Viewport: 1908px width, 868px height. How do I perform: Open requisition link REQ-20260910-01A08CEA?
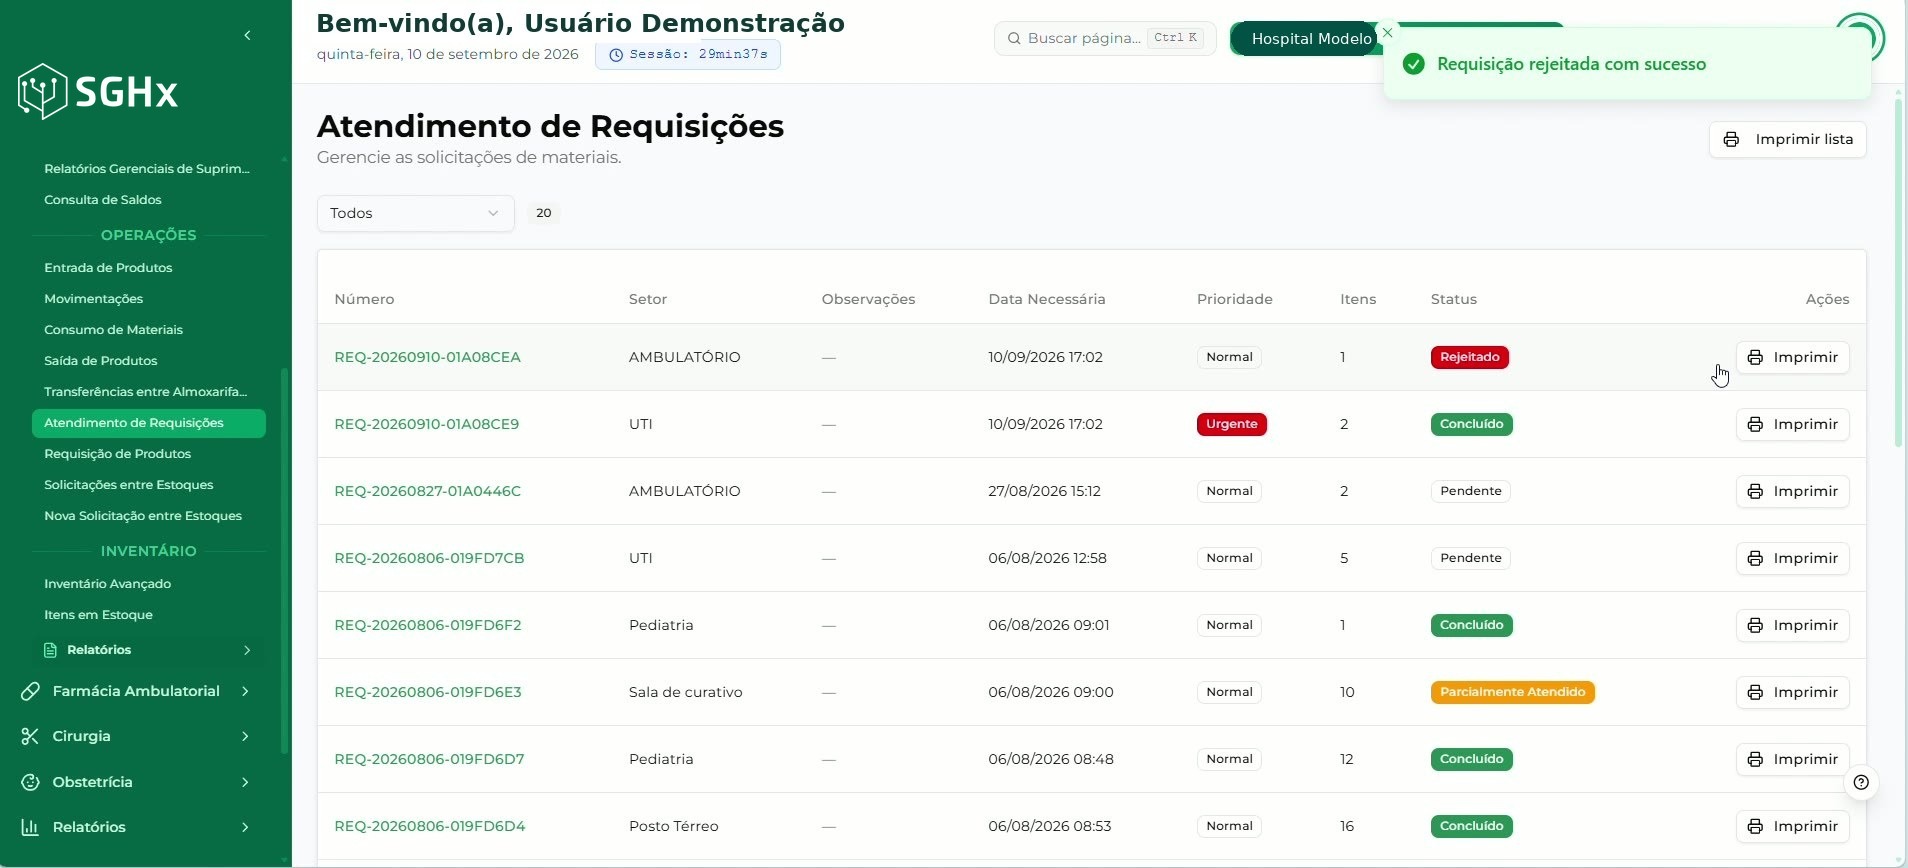(427, 357)
